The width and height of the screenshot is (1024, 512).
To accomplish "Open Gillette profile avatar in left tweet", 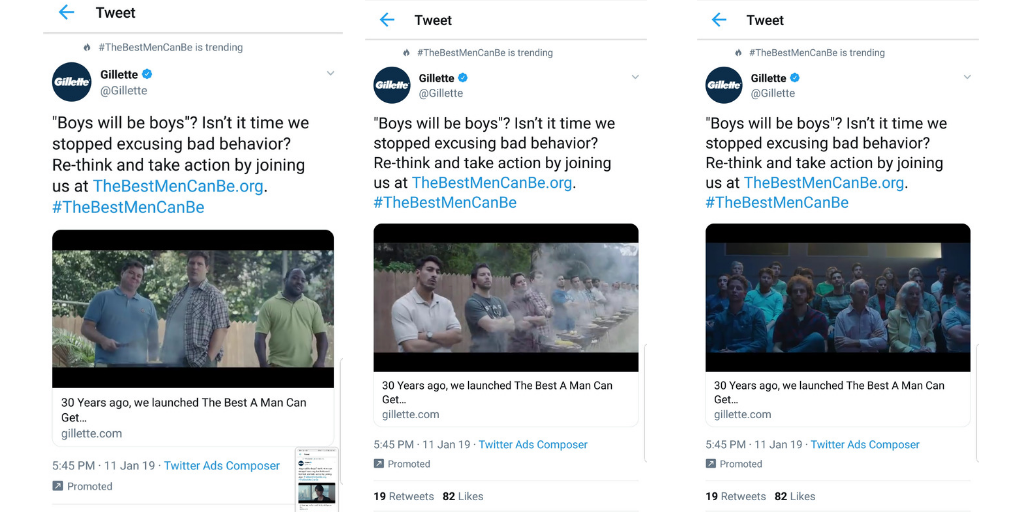I will point(72,82).
